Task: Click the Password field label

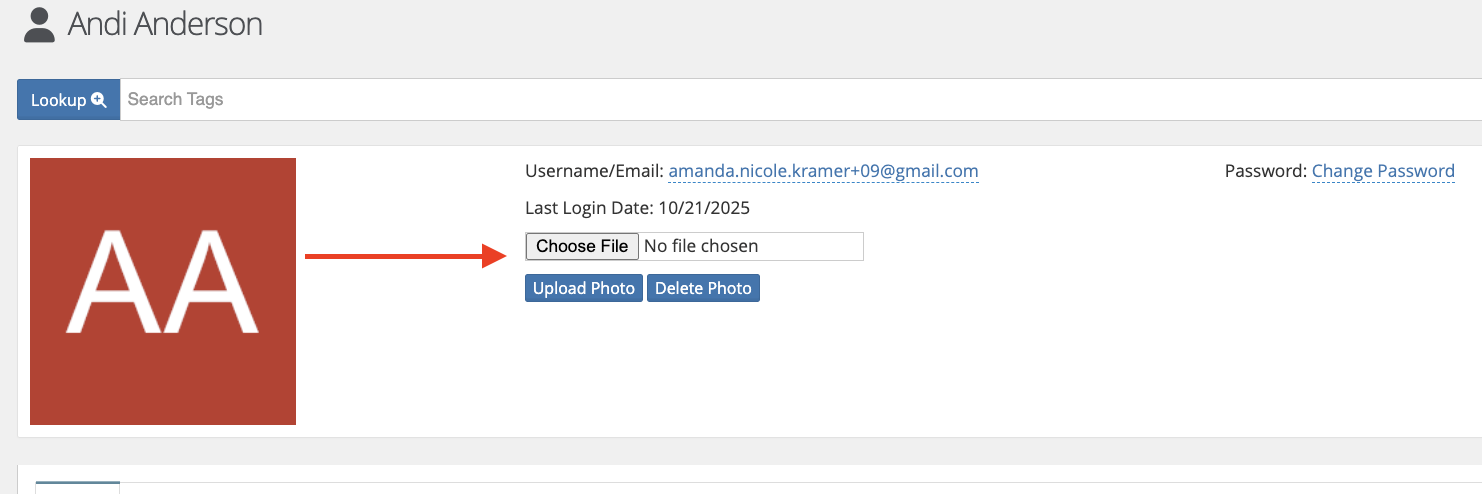Action: tap(1265, 171)
